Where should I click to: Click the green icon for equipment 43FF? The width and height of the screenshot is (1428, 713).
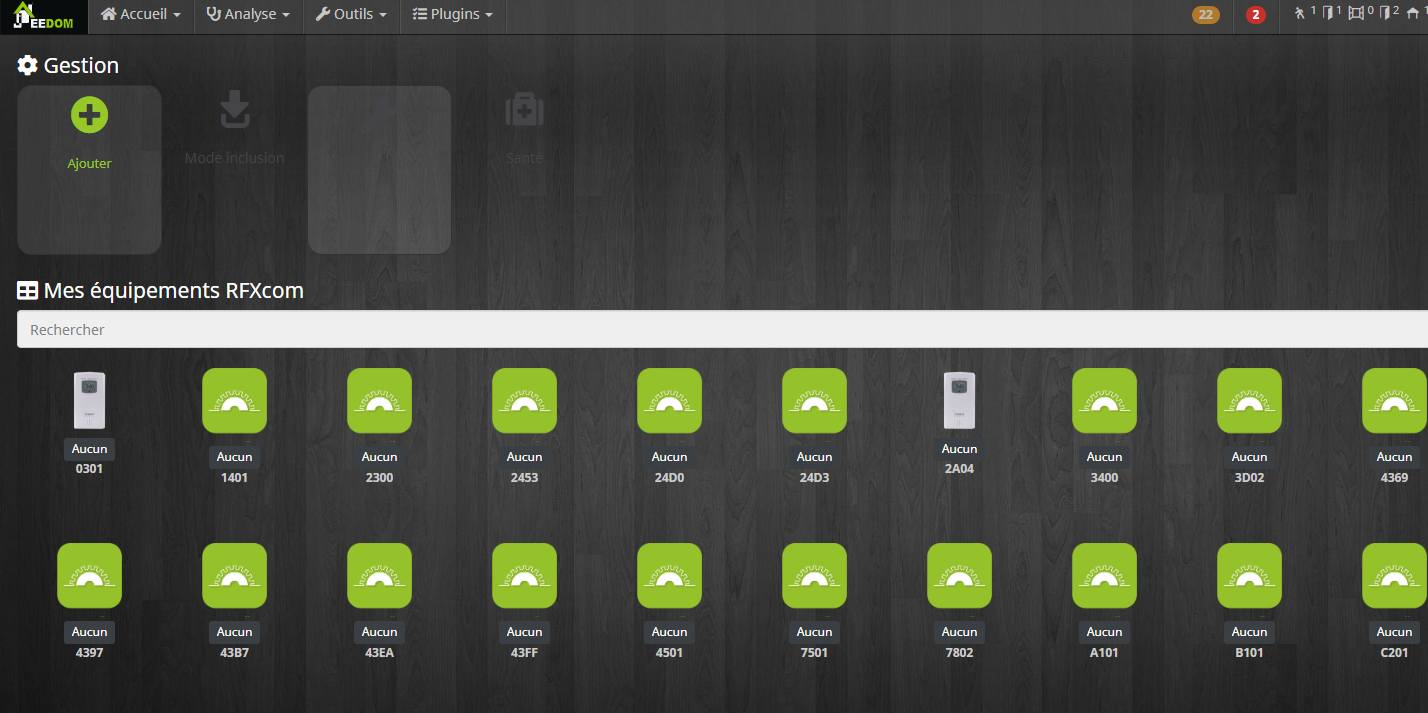coord(524,576)
